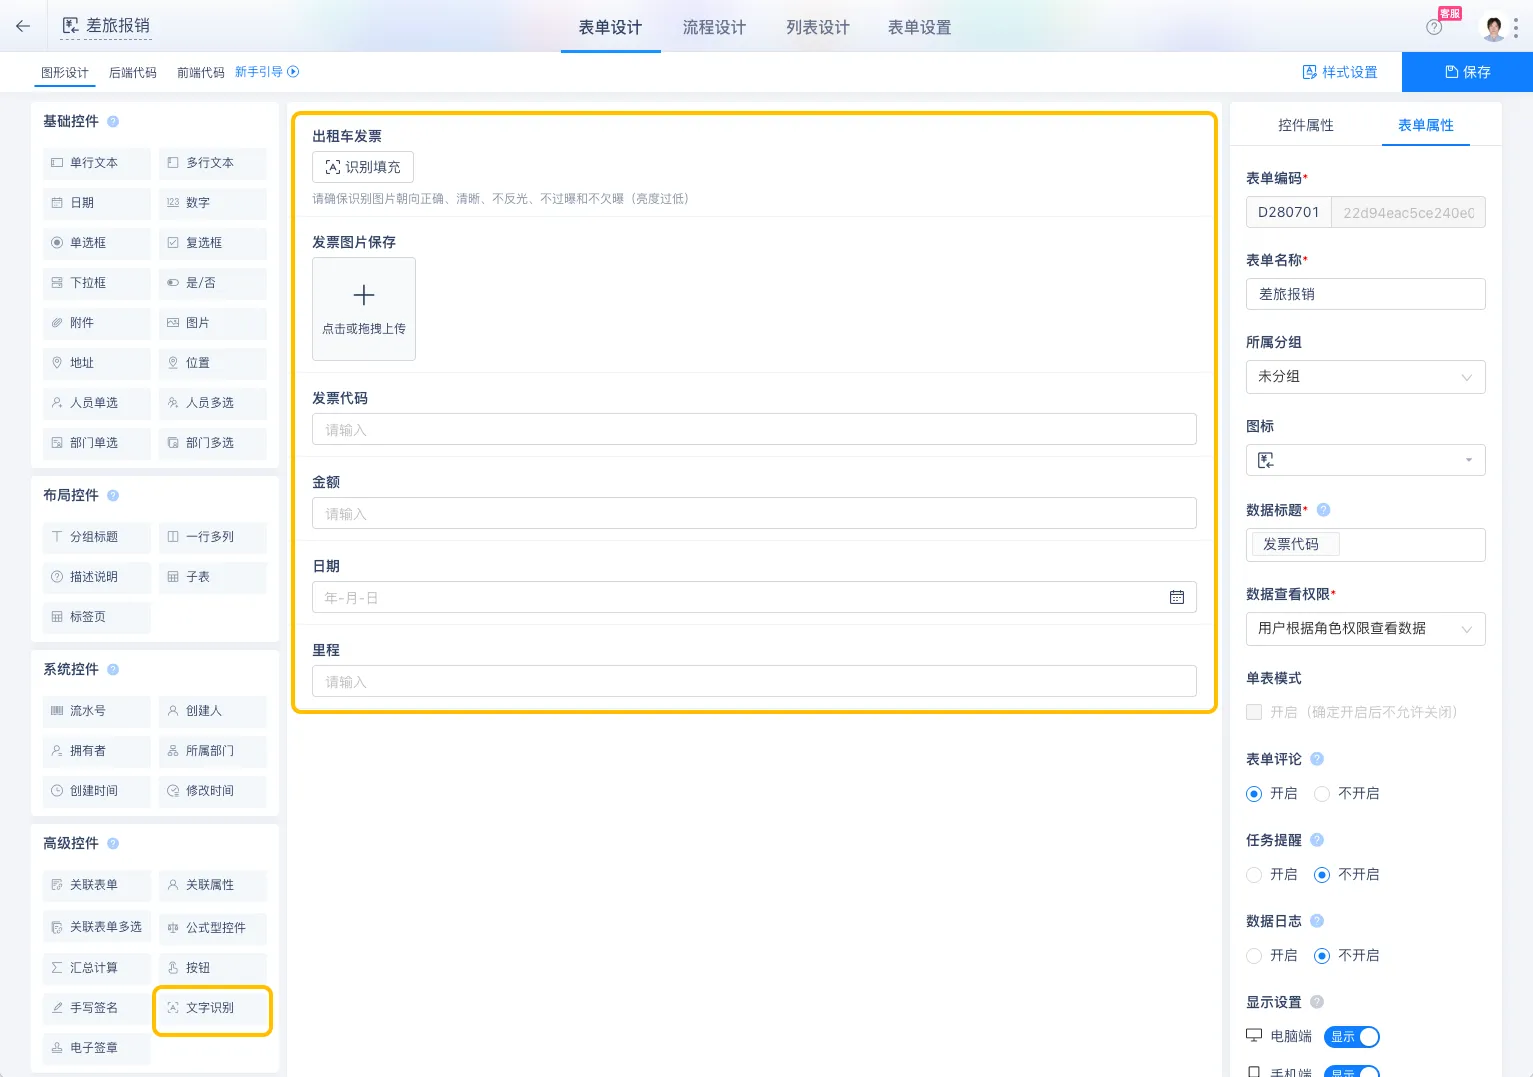Open the user avatar menu
Viewport: 1533px width, 1077px height.
tap(1494, 27)
